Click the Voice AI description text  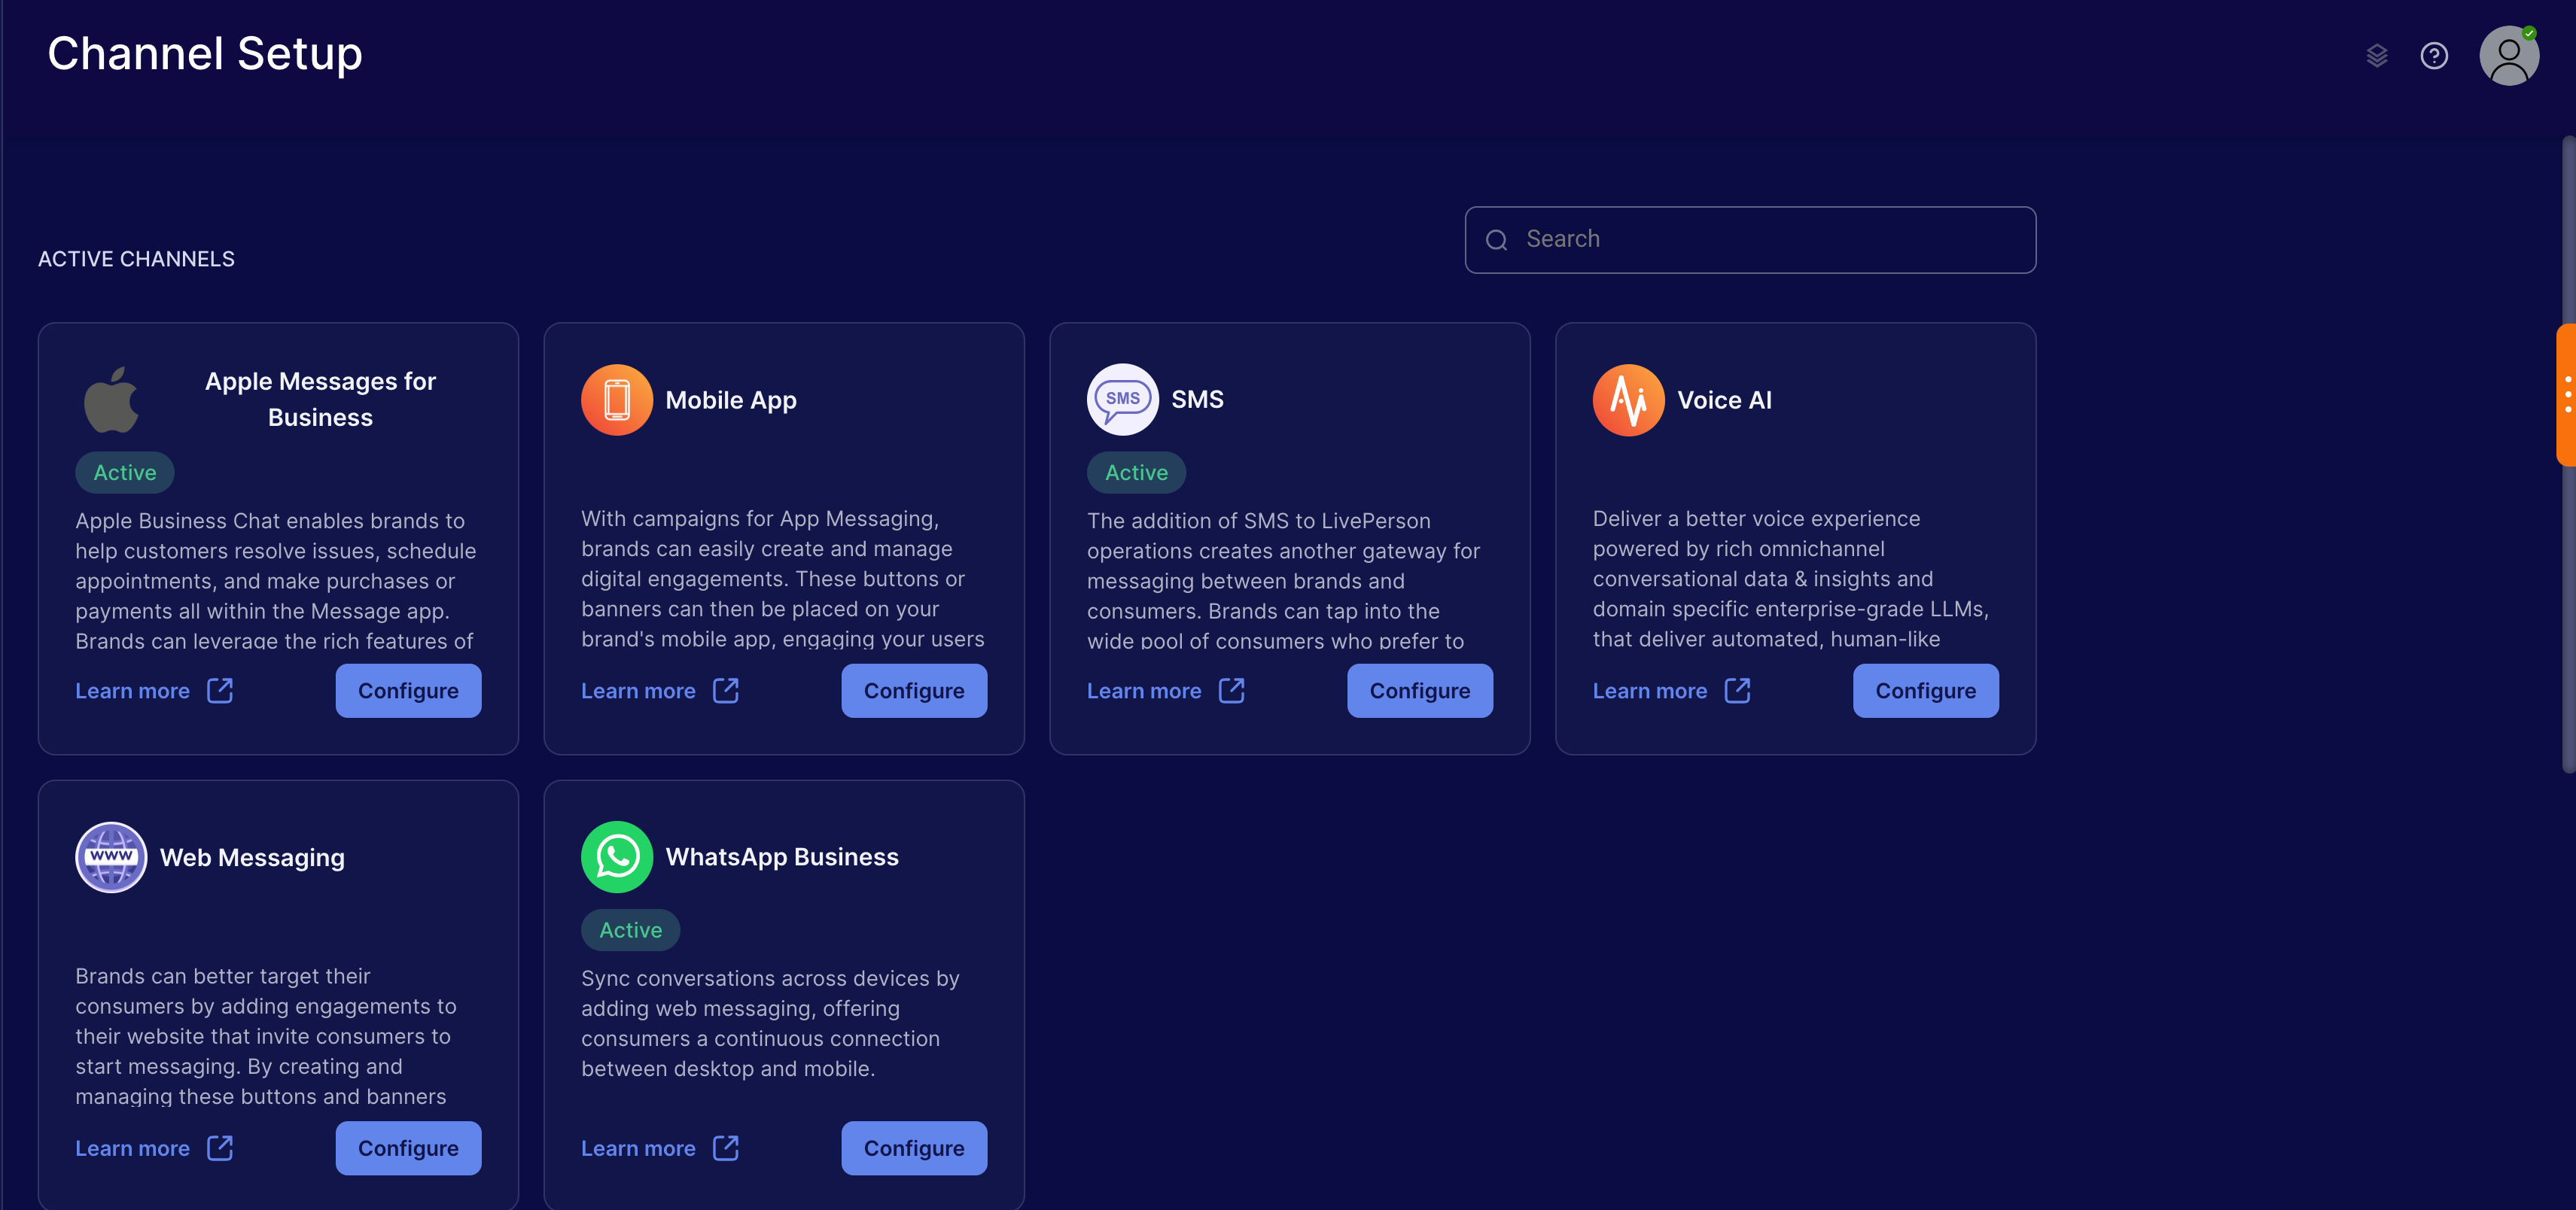tap(1791, 578)
